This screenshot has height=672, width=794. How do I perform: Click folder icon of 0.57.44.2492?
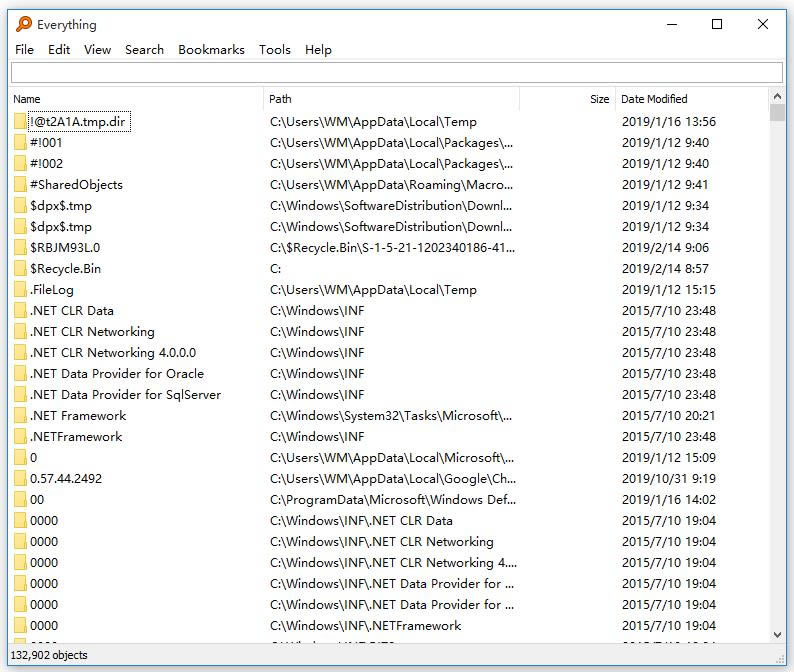pos(20,479)
